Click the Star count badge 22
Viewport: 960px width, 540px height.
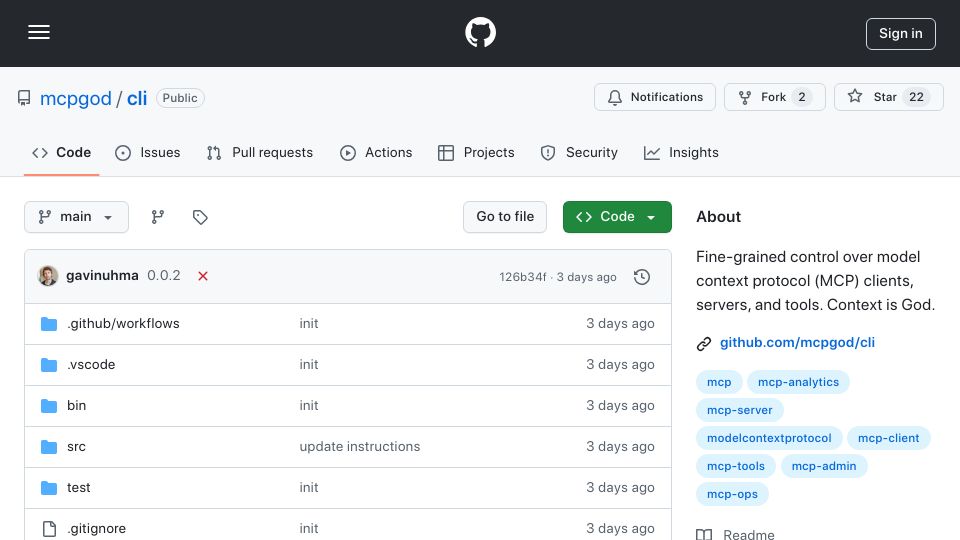coord(916,97)
